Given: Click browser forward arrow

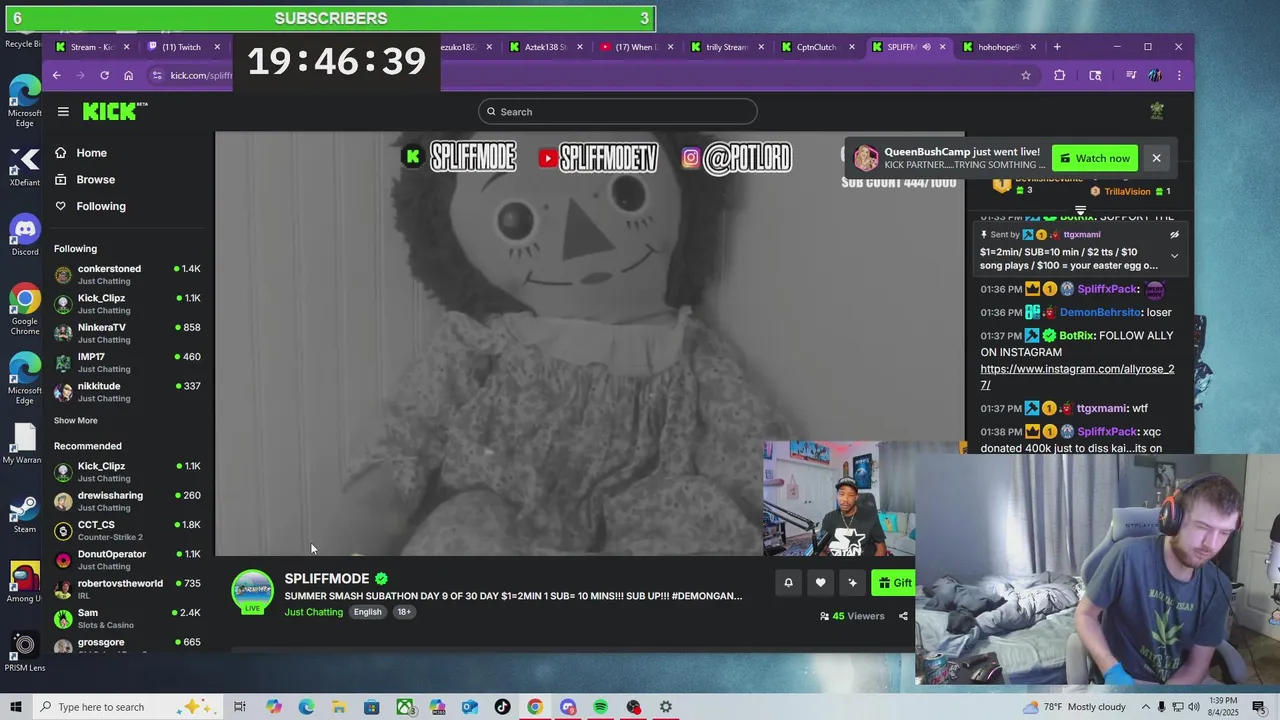Looking at the screenshot, I should [x=81, y=75].
